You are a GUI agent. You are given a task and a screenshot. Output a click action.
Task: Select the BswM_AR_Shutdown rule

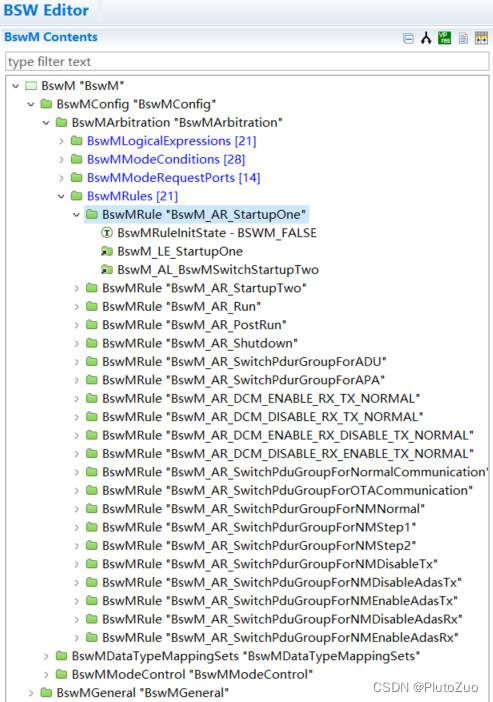[x=200, y=343]
